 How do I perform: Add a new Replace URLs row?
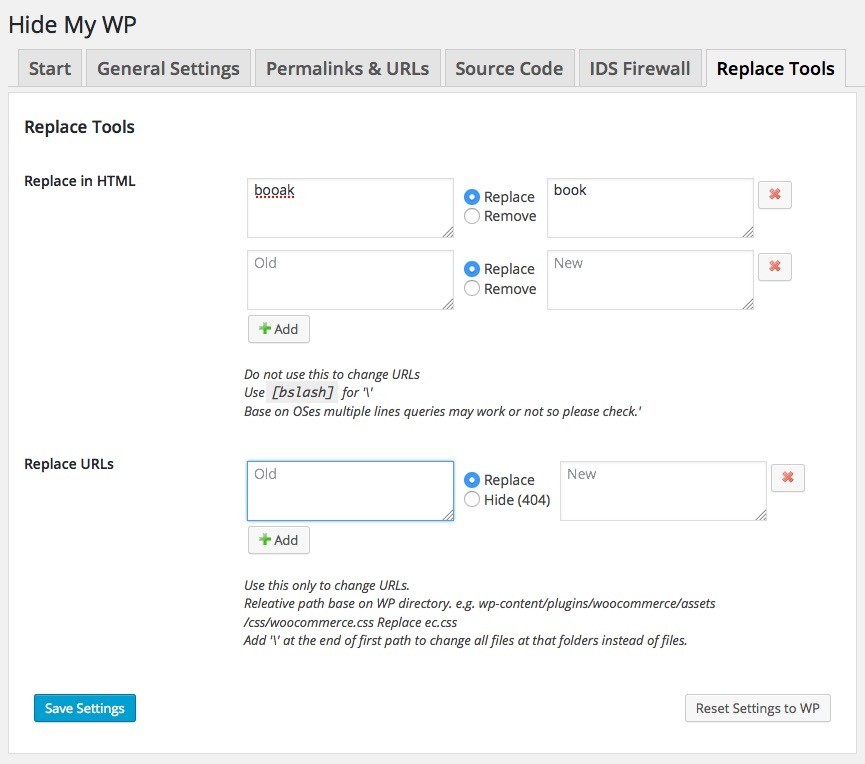pos(279,540)
